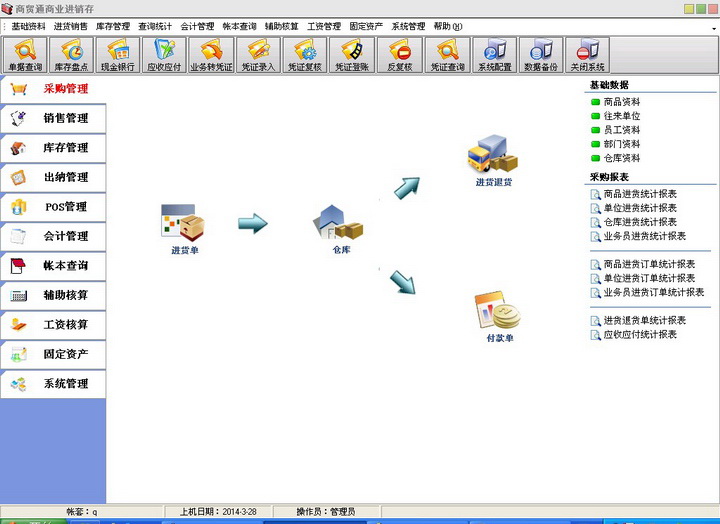This screenshot has height=524, width=720.
Task: Open the 进货销售 menu
Action: [x=71, y=27]
